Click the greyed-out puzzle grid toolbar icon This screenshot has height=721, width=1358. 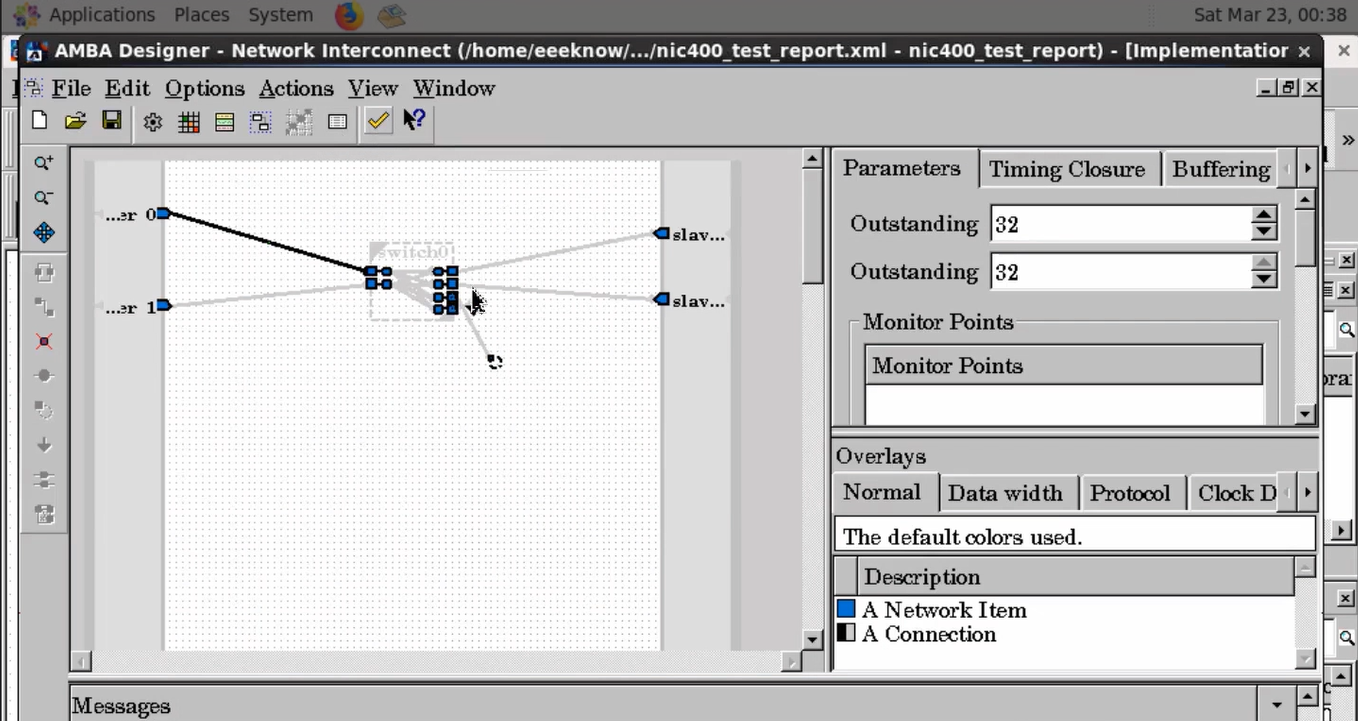pyautogui.click(x=298, y=122)
